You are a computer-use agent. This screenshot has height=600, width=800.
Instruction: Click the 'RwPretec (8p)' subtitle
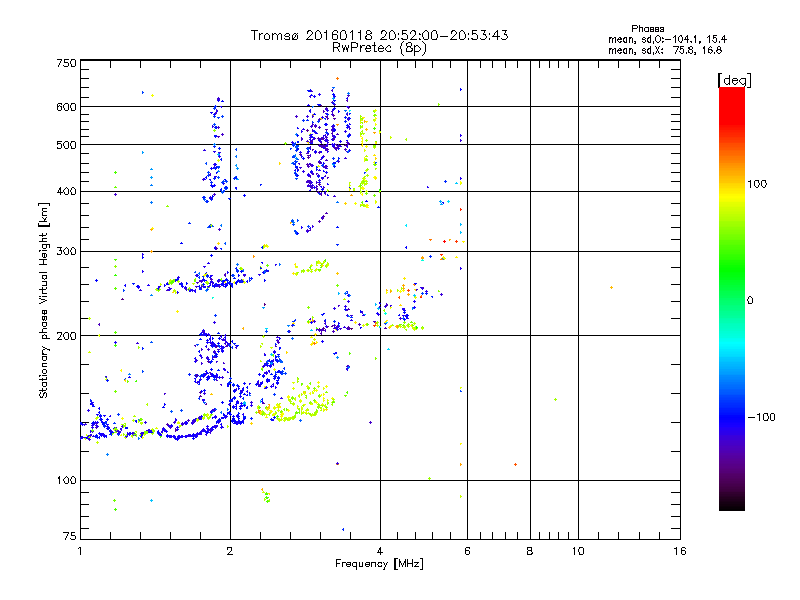379,48
